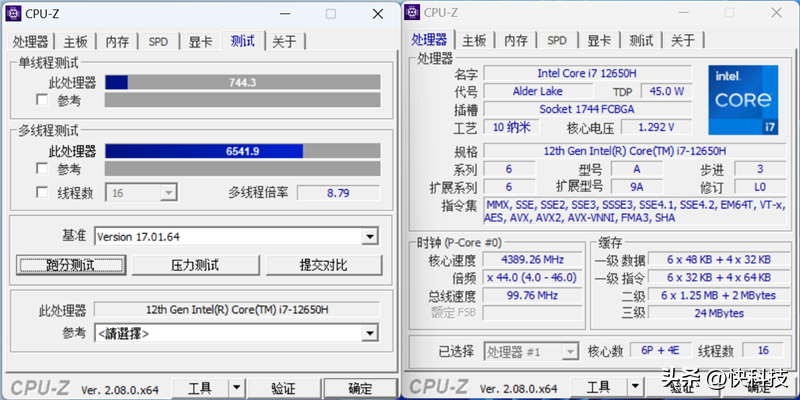800x400 pixels.
Task: Enable the single-thread 参考 checkbox
Action: tap(42, 100)
